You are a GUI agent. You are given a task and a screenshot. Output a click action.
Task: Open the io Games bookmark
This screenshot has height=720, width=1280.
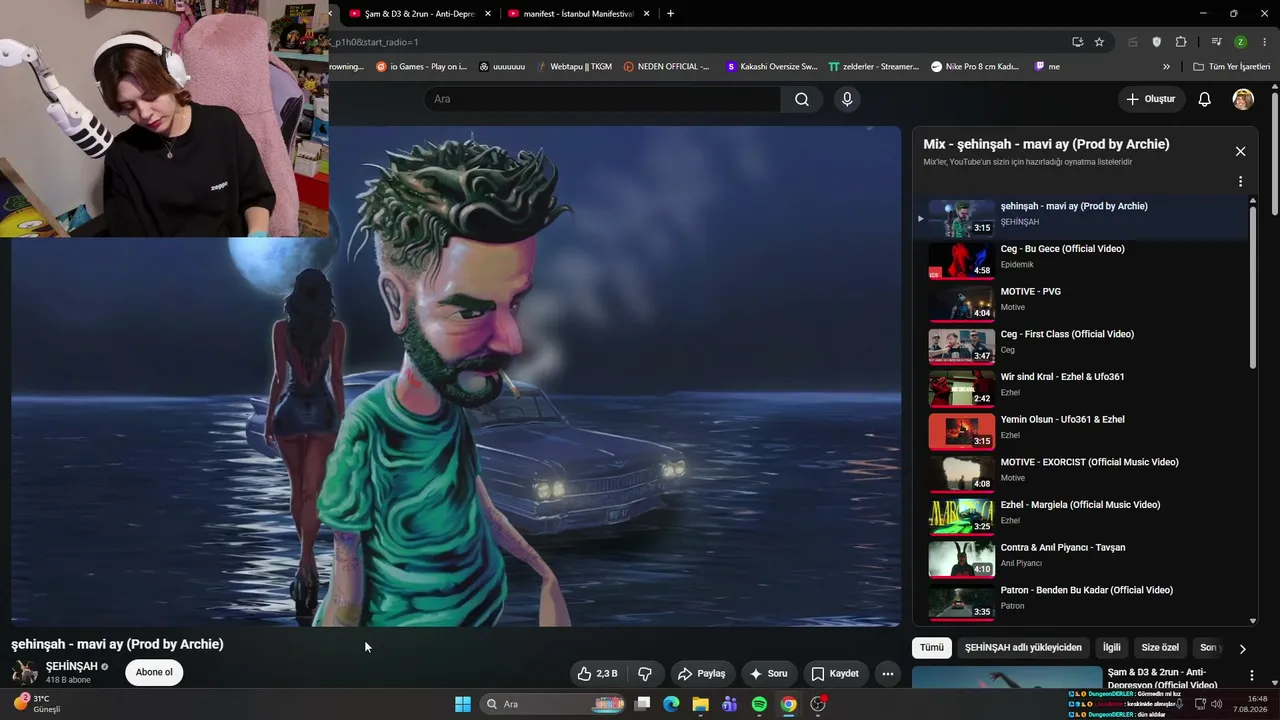tap(421, 67)
